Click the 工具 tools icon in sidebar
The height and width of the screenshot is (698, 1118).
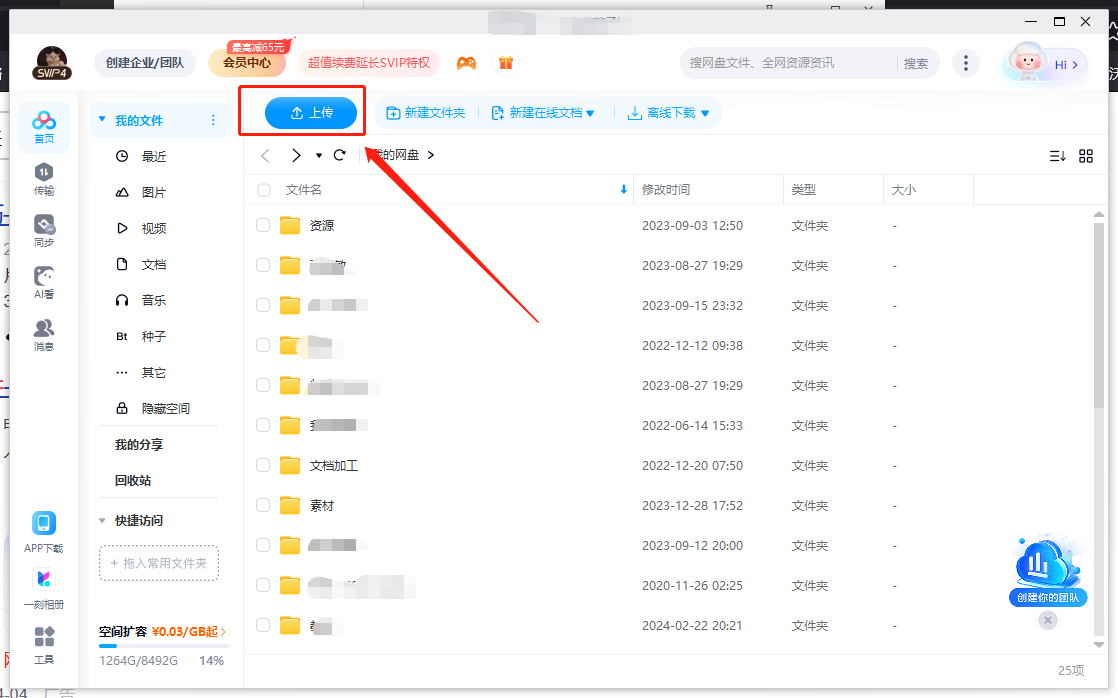pyautogui.click(x=44, y=644)
